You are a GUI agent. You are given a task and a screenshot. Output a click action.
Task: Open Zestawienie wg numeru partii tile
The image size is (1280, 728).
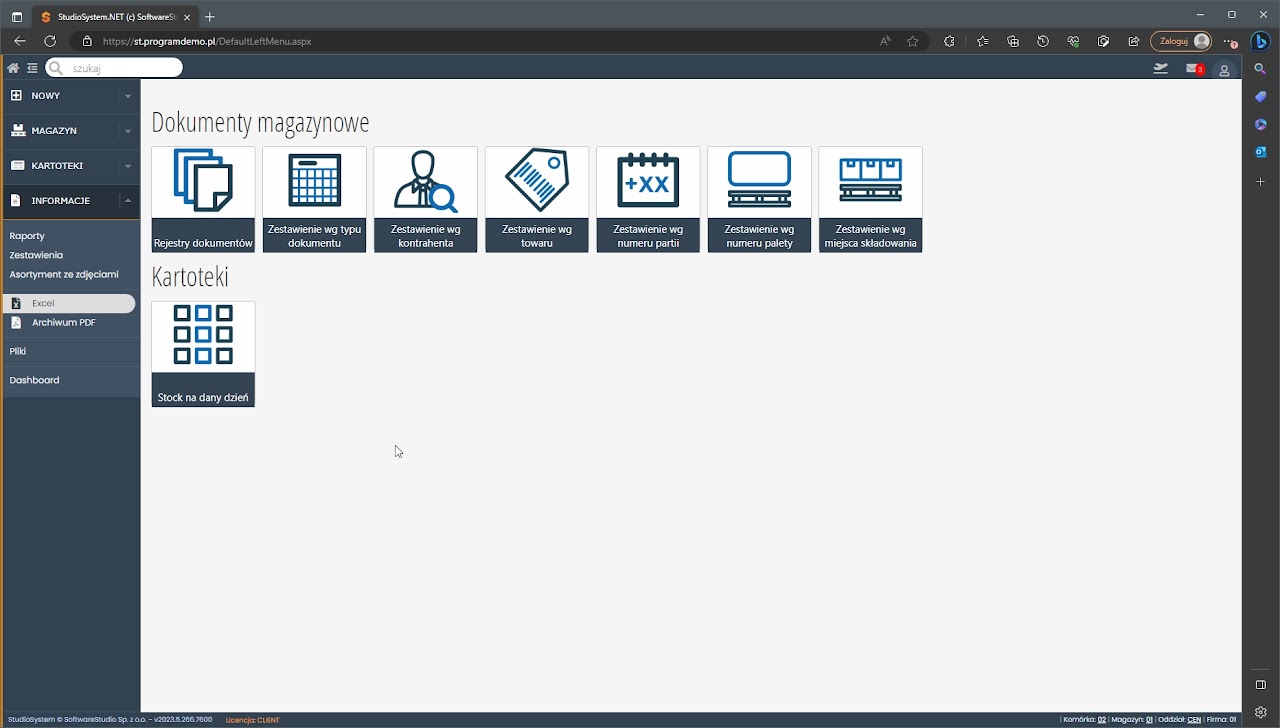tap(648, 199)
